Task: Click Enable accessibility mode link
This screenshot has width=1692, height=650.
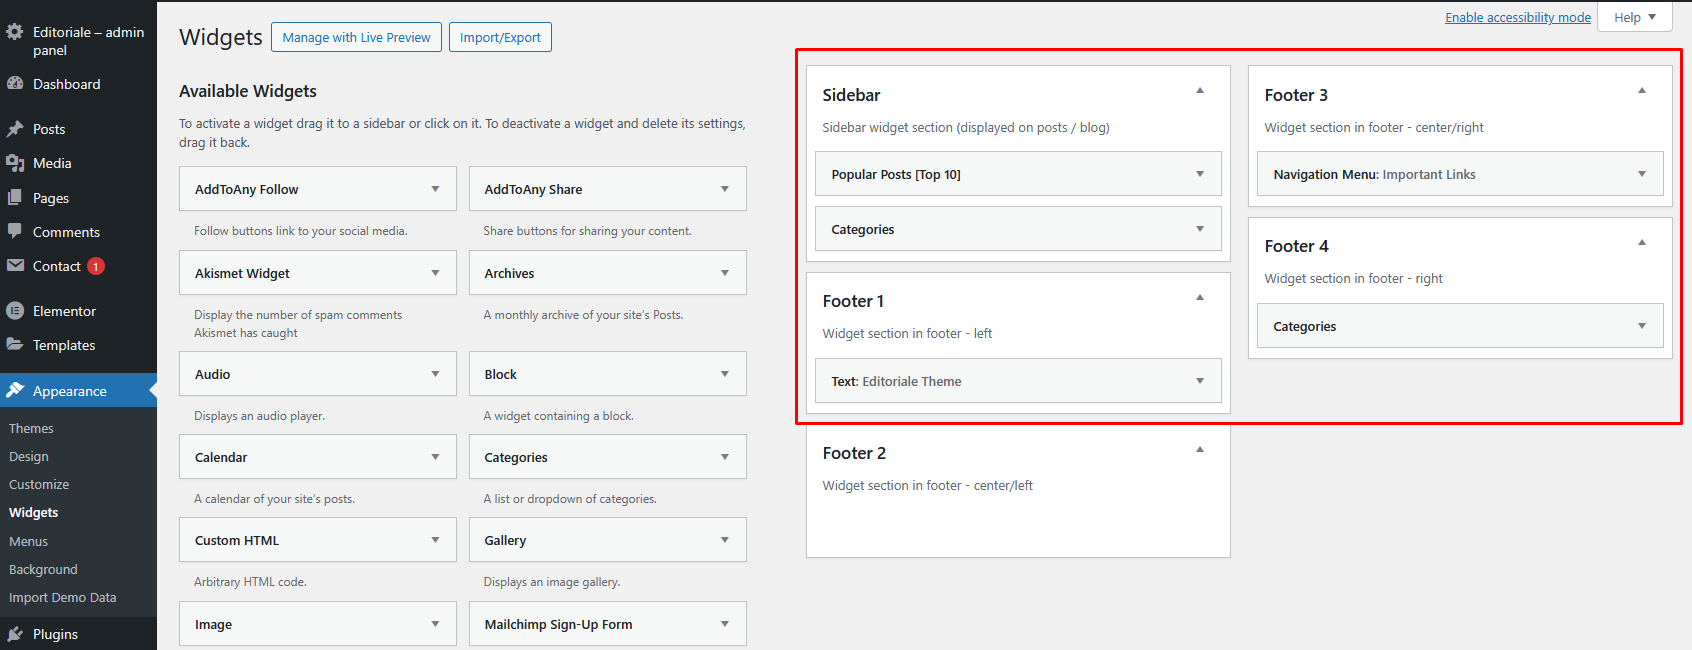Action: (1517, 17)
